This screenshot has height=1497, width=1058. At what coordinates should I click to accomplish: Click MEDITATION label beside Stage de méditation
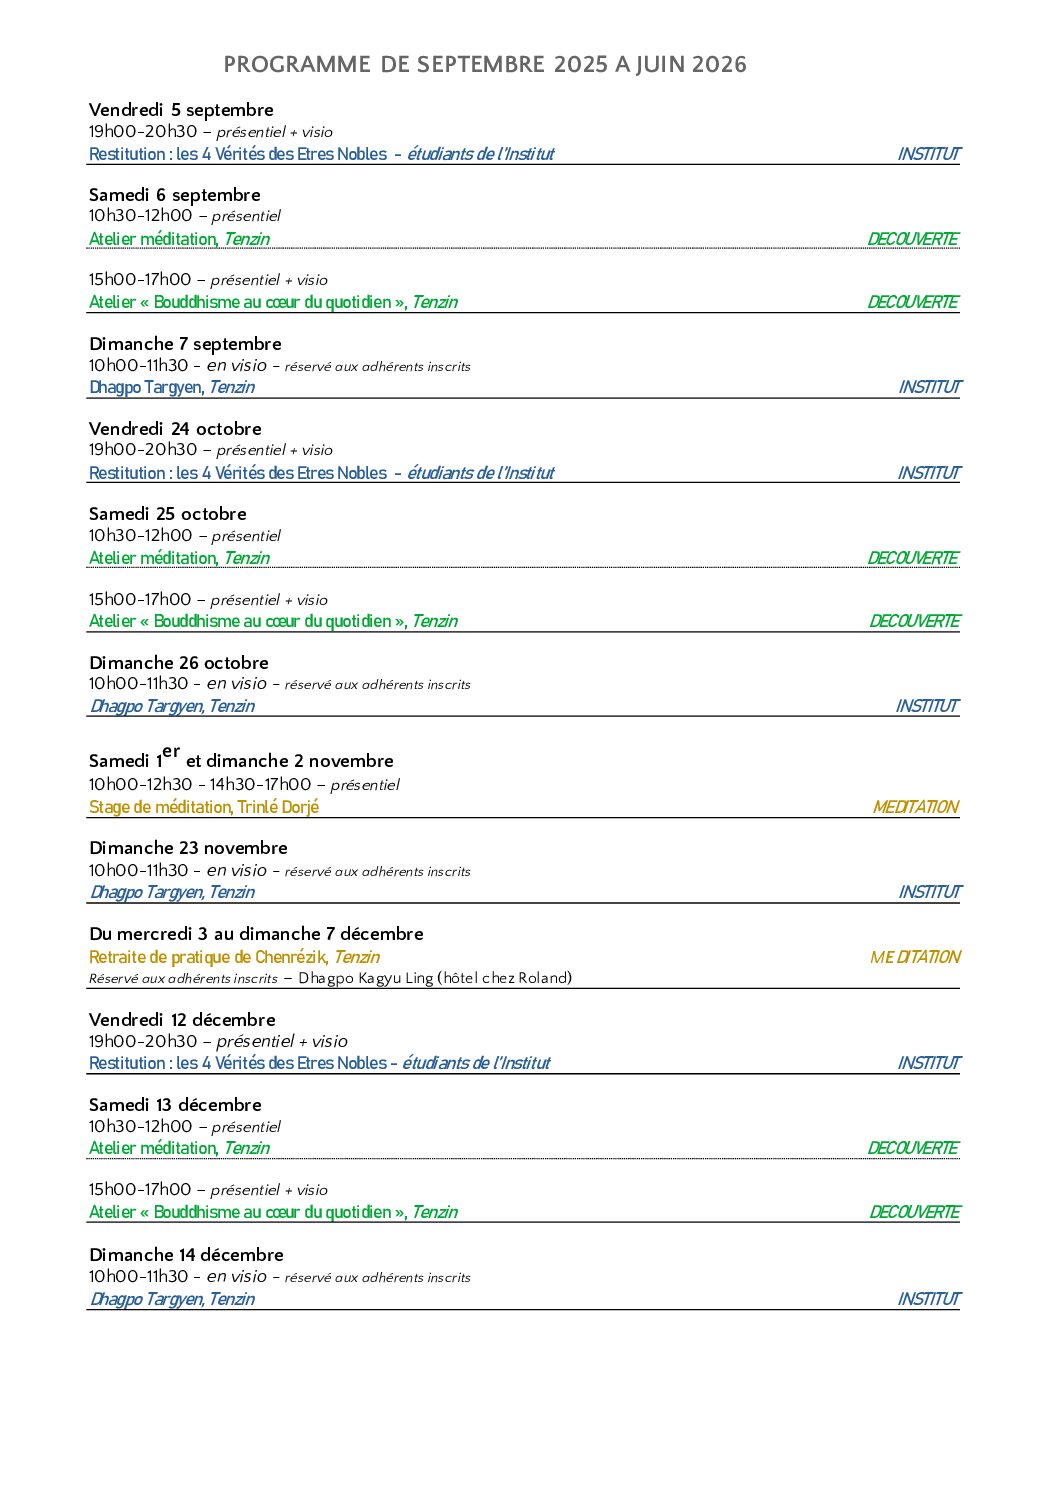[915, 807]
